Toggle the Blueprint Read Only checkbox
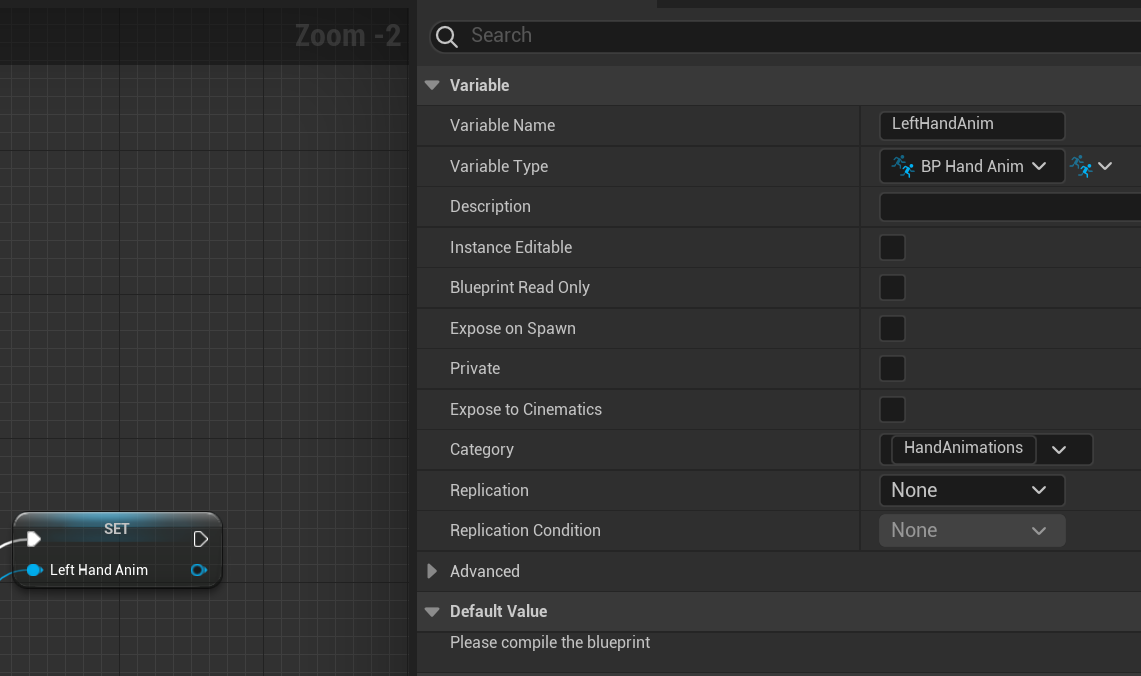This screenshot has height=676, width=1141. (892, 288)
